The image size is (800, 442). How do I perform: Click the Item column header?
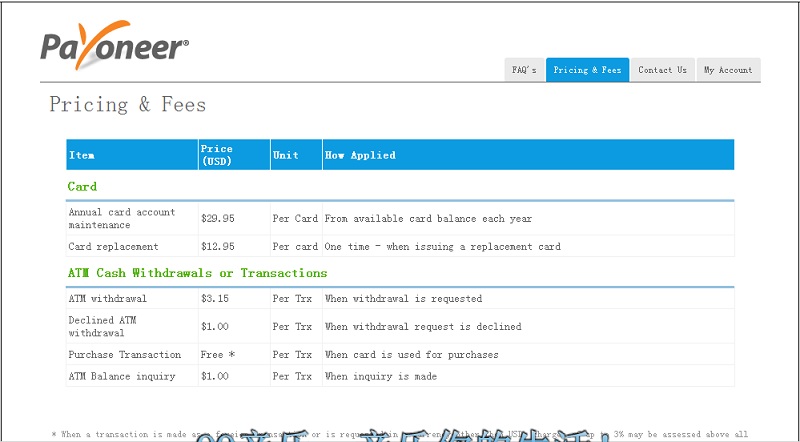pos(82,155)
